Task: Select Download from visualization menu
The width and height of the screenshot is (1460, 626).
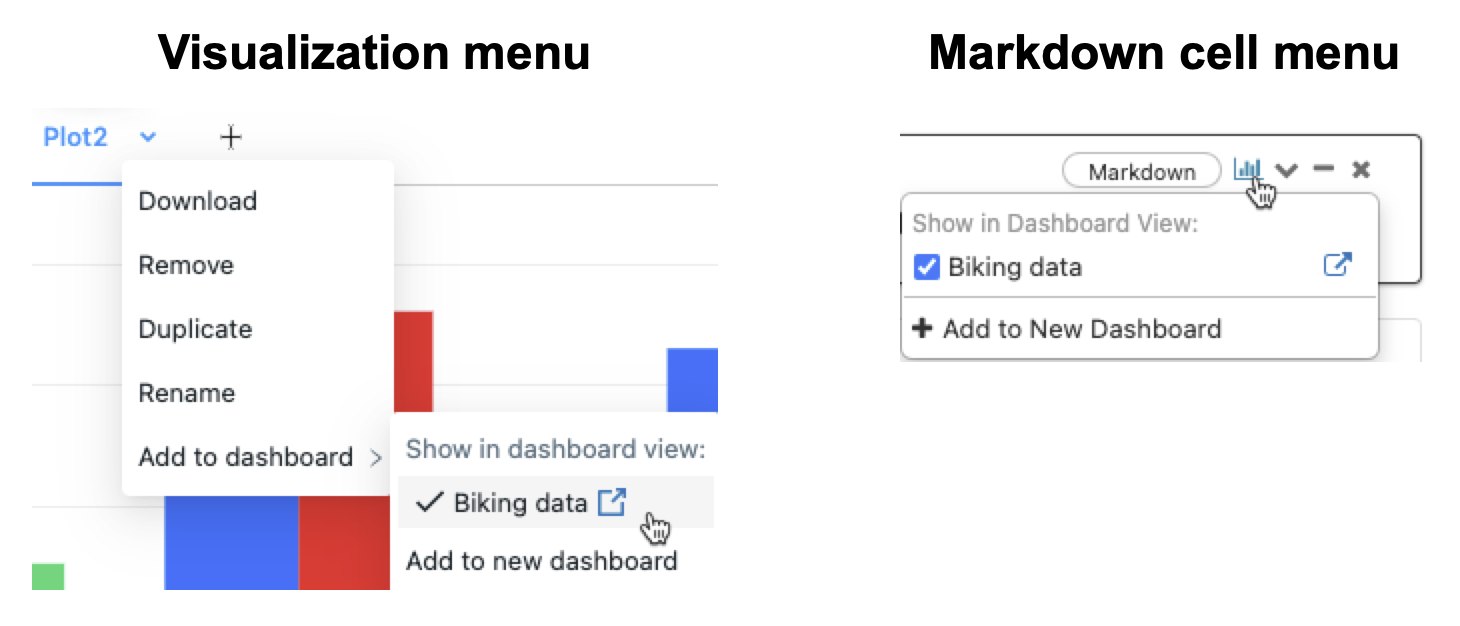Action: pos(198,201)
